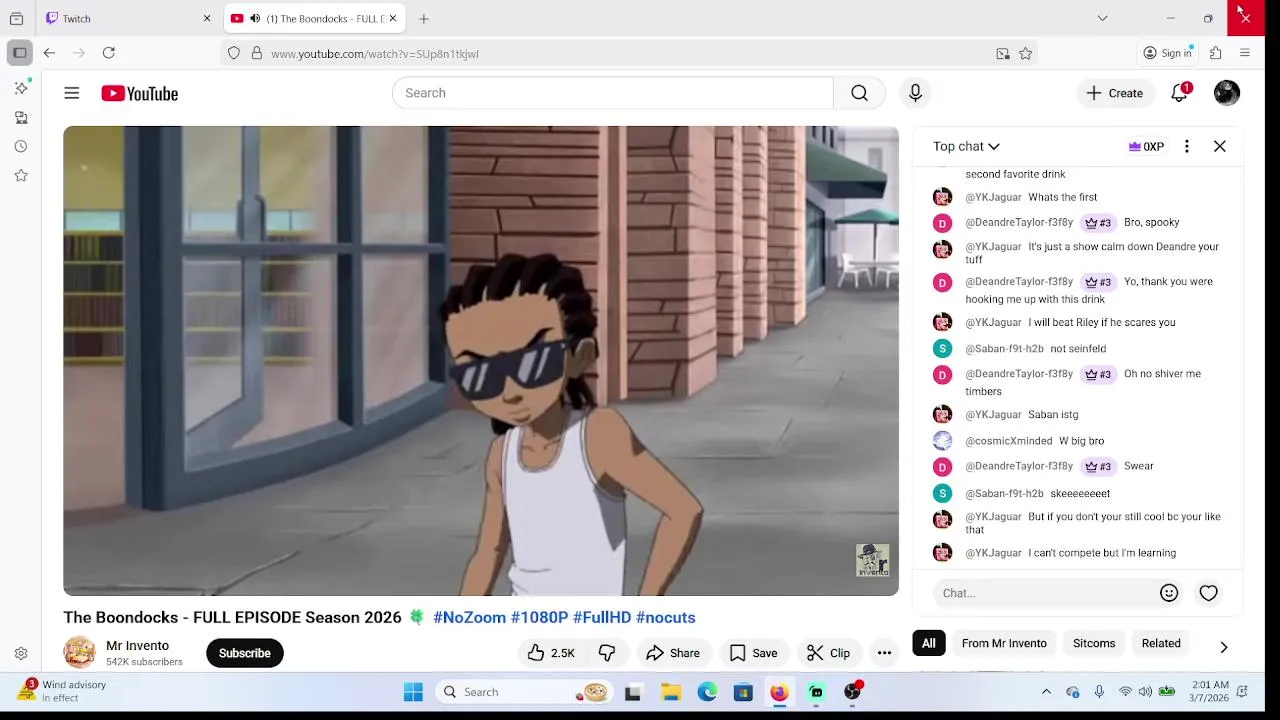This screenshot has height=720, width=1280.
Task: Bookmark this page with the star
Action: 1026,54
